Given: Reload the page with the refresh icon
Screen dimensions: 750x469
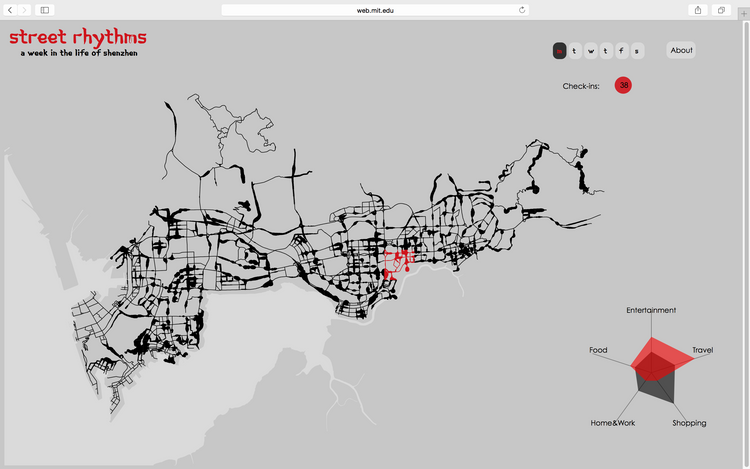Looking at the screenshot, I should (522, 10).
